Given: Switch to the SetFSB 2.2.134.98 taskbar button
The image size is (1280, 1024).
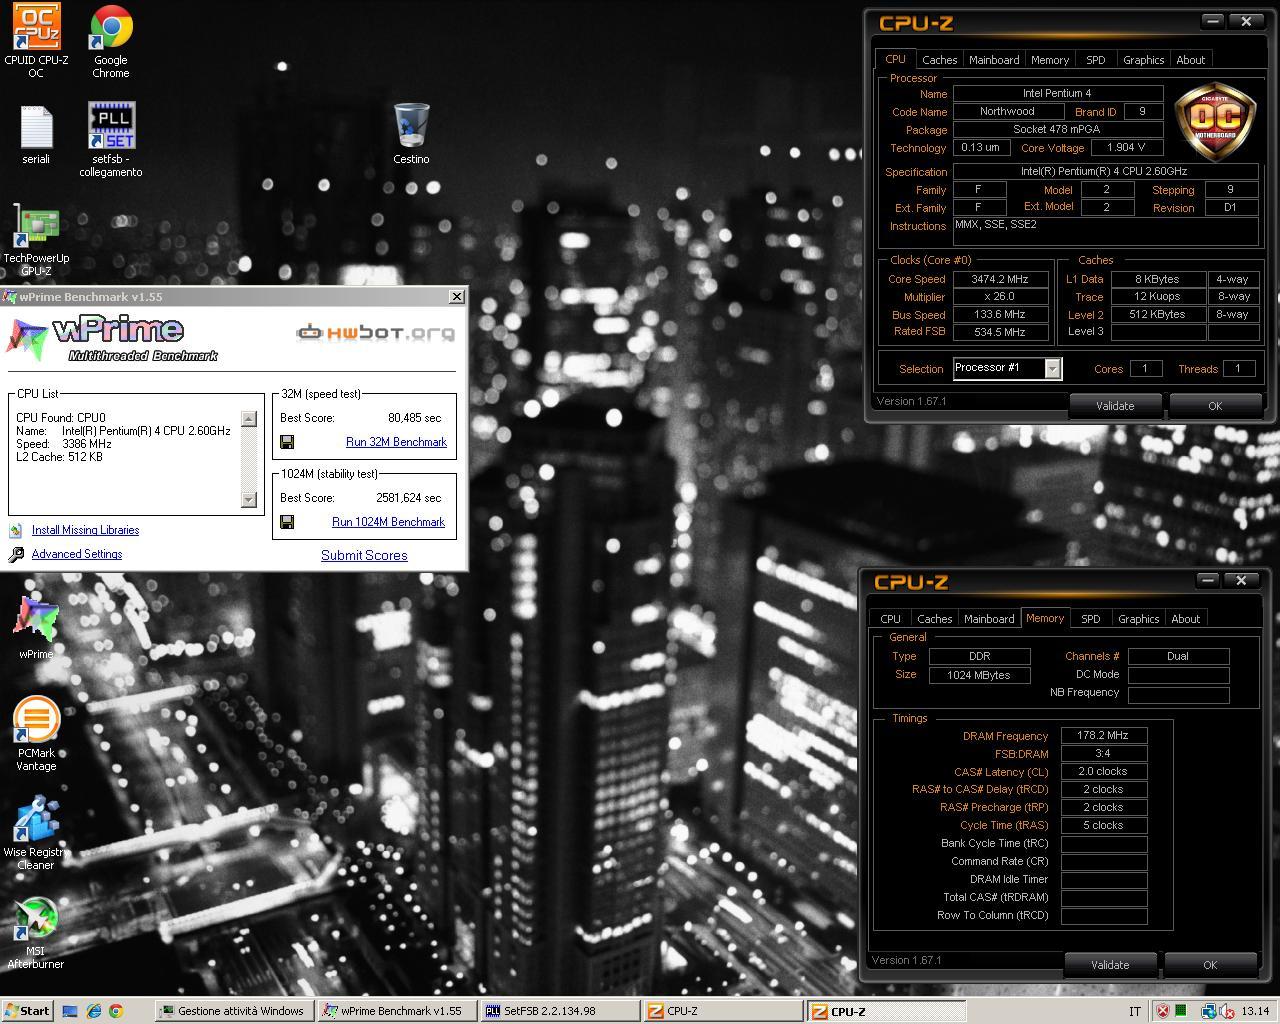Looking at the screenshot, I should pyautogui.click(x=560, y=1011).
